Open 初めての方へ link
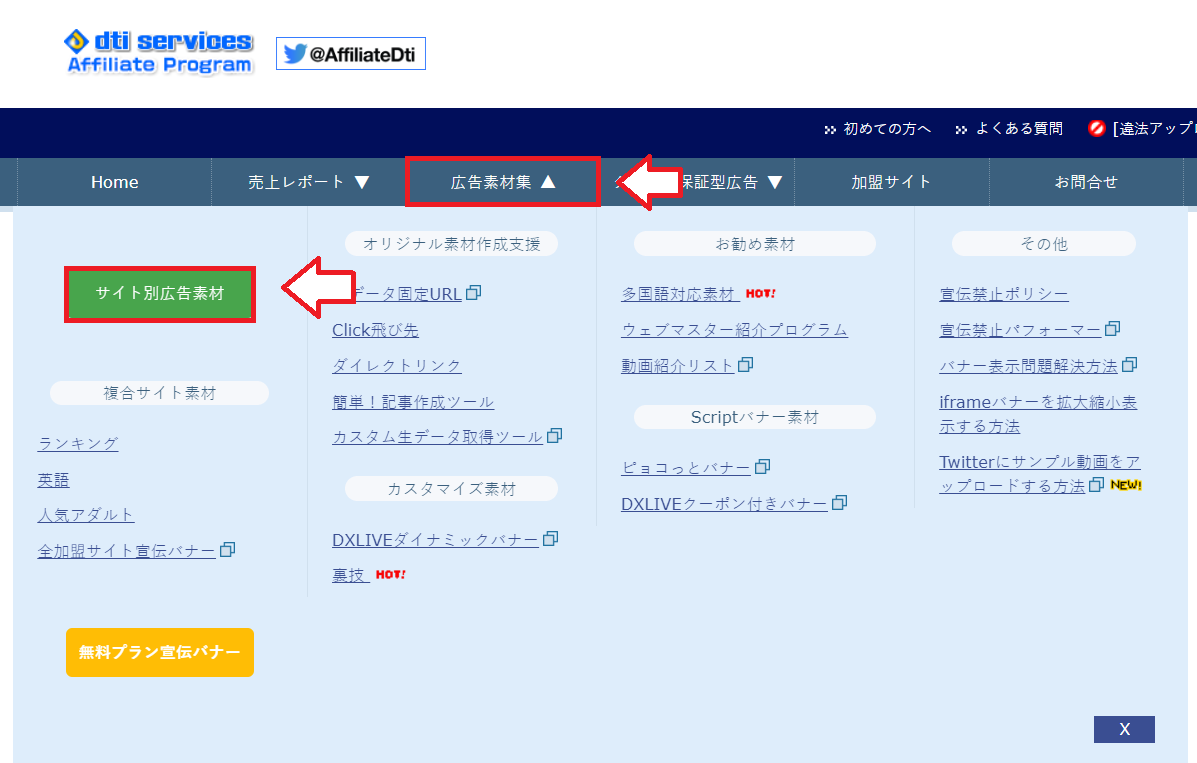The height and width of the screenshot is (763, 1197). click(x=886, y=129)
